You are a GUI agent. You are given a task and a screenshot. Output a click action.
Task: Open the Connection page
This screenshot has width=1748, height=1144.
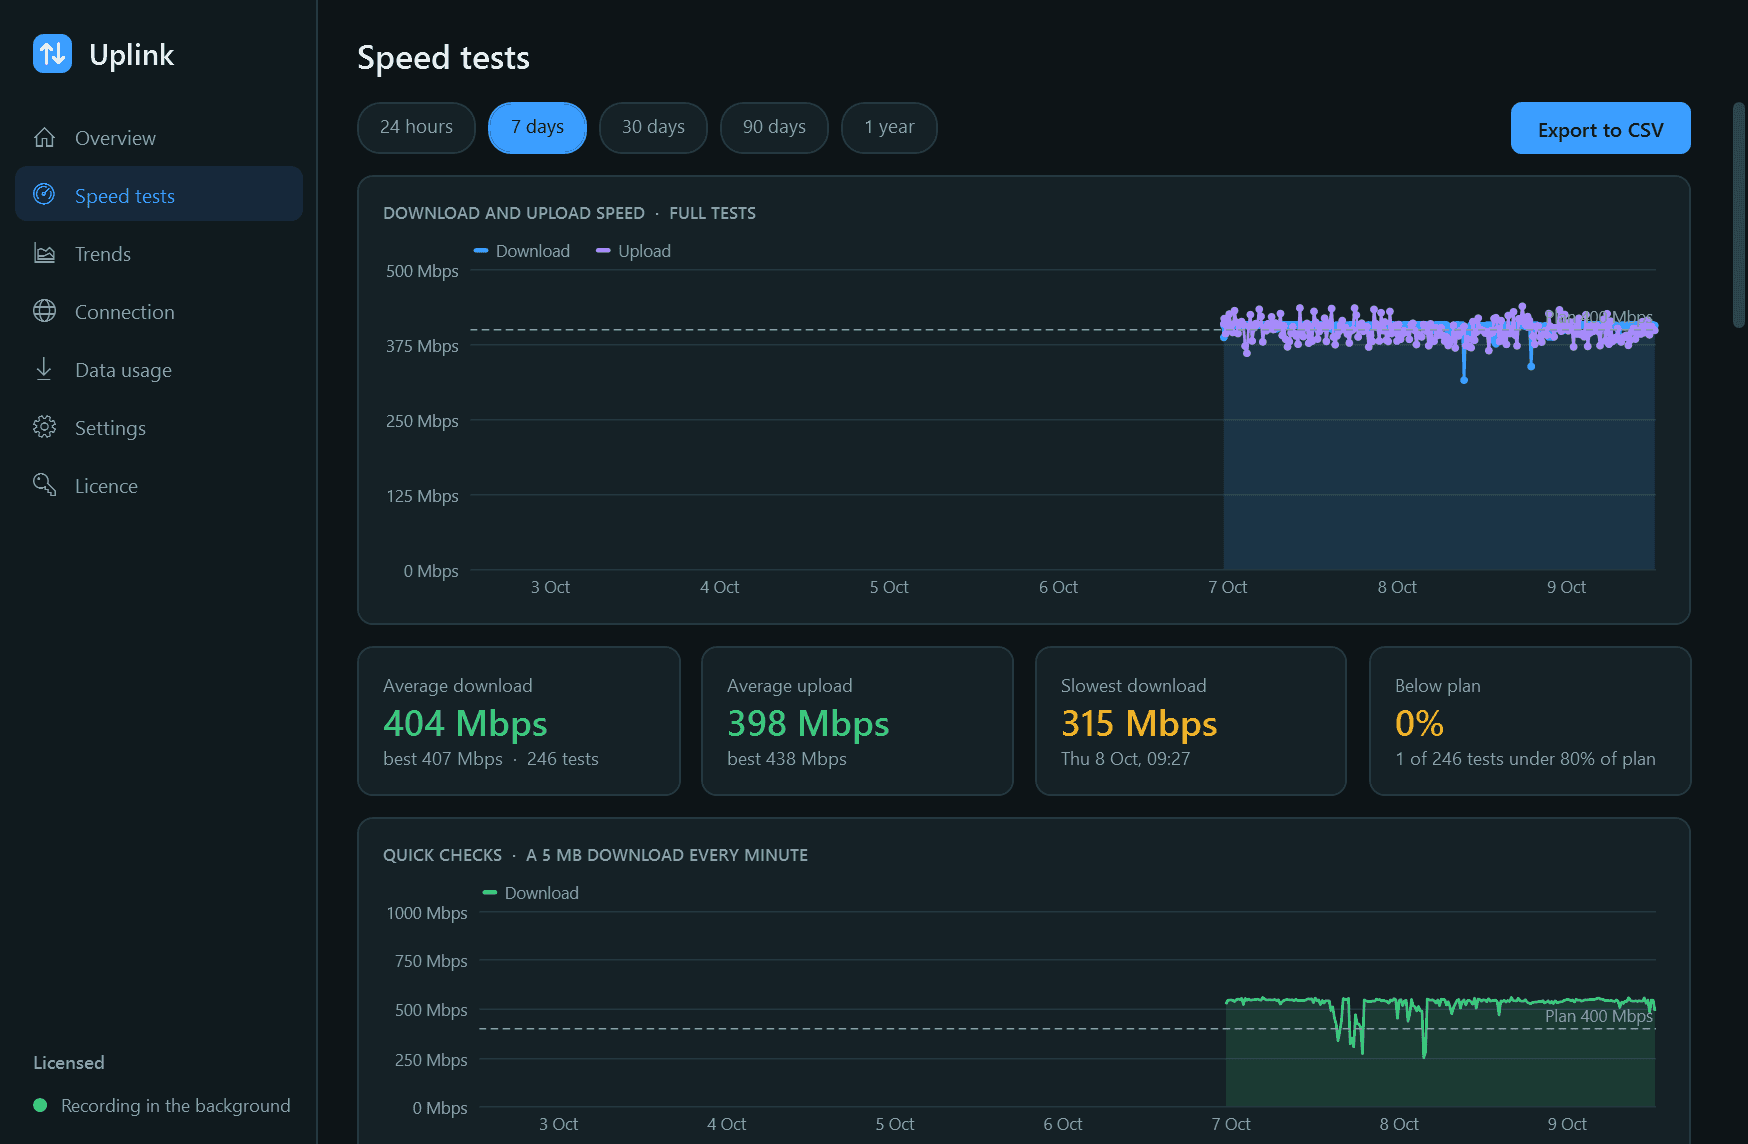click(x=159, y=312)
